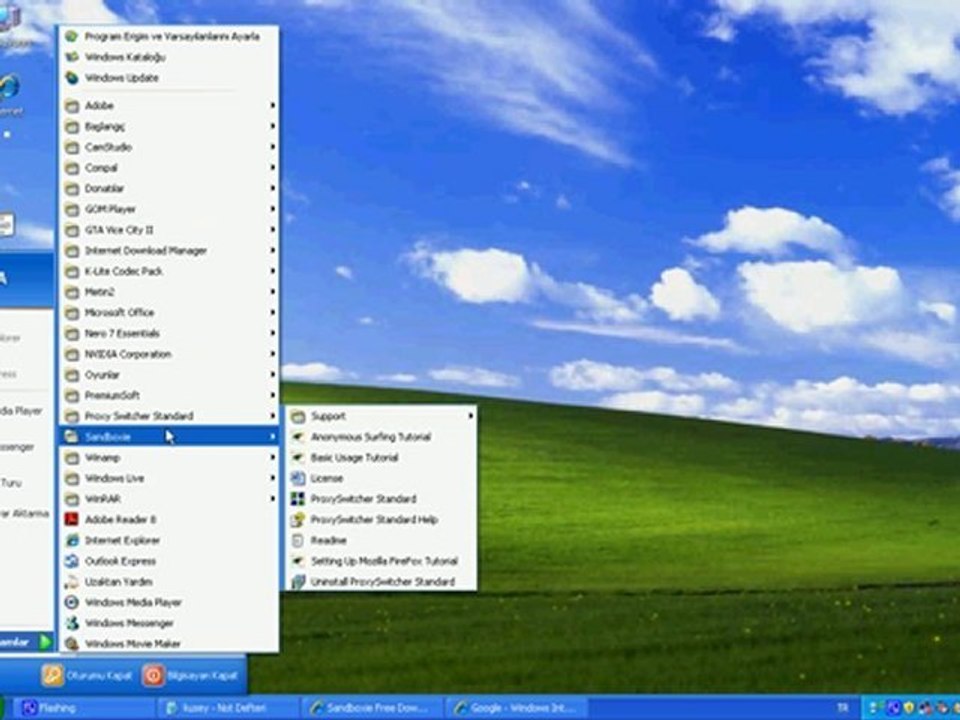Open the GTA Vice City II entry

[x=170, y=230]
